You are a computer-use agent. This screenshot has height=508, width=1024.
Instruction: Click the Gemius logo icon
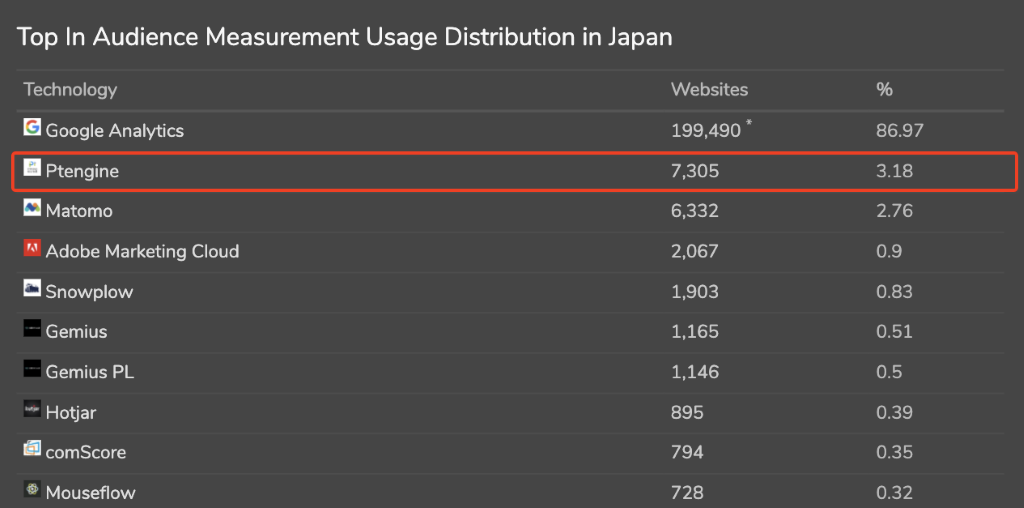click(32, 329)
